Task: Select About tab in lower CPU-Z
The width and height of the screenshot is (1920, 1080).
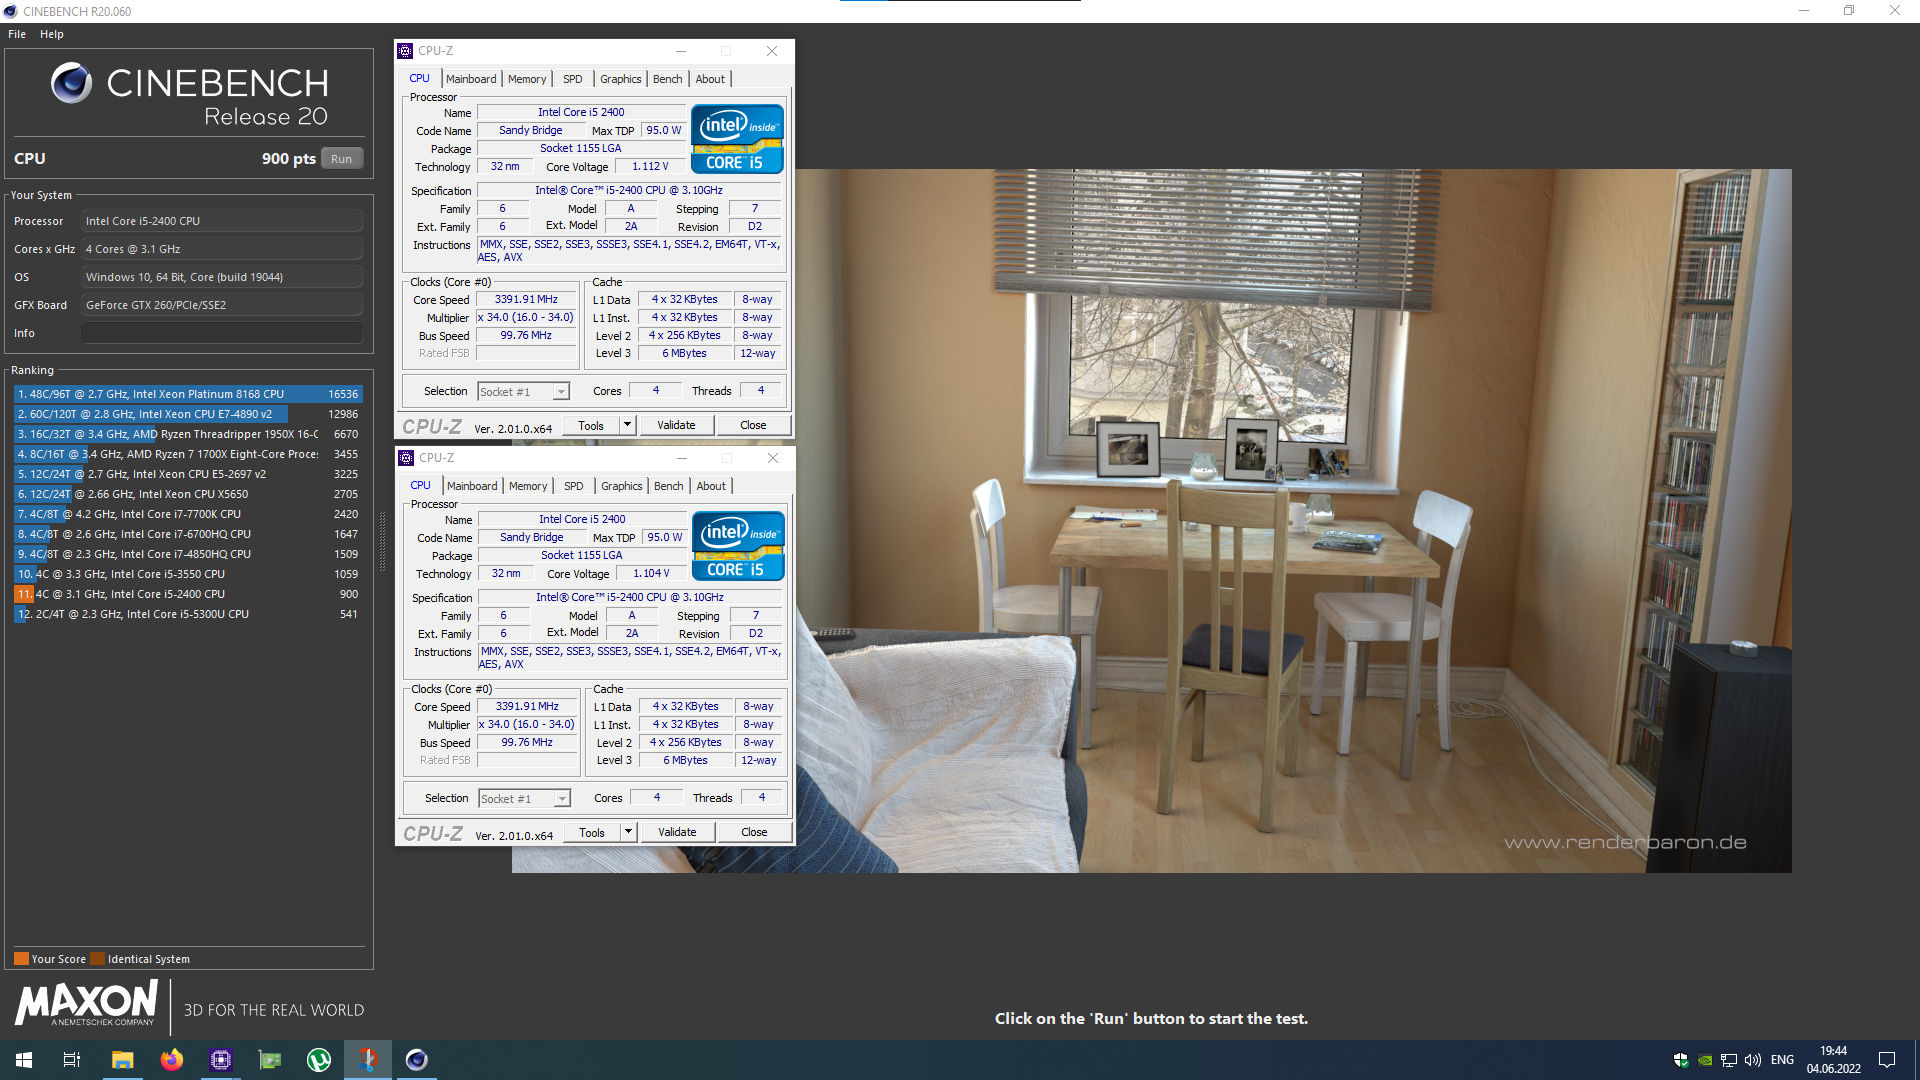Action: [x=712, y=486]
